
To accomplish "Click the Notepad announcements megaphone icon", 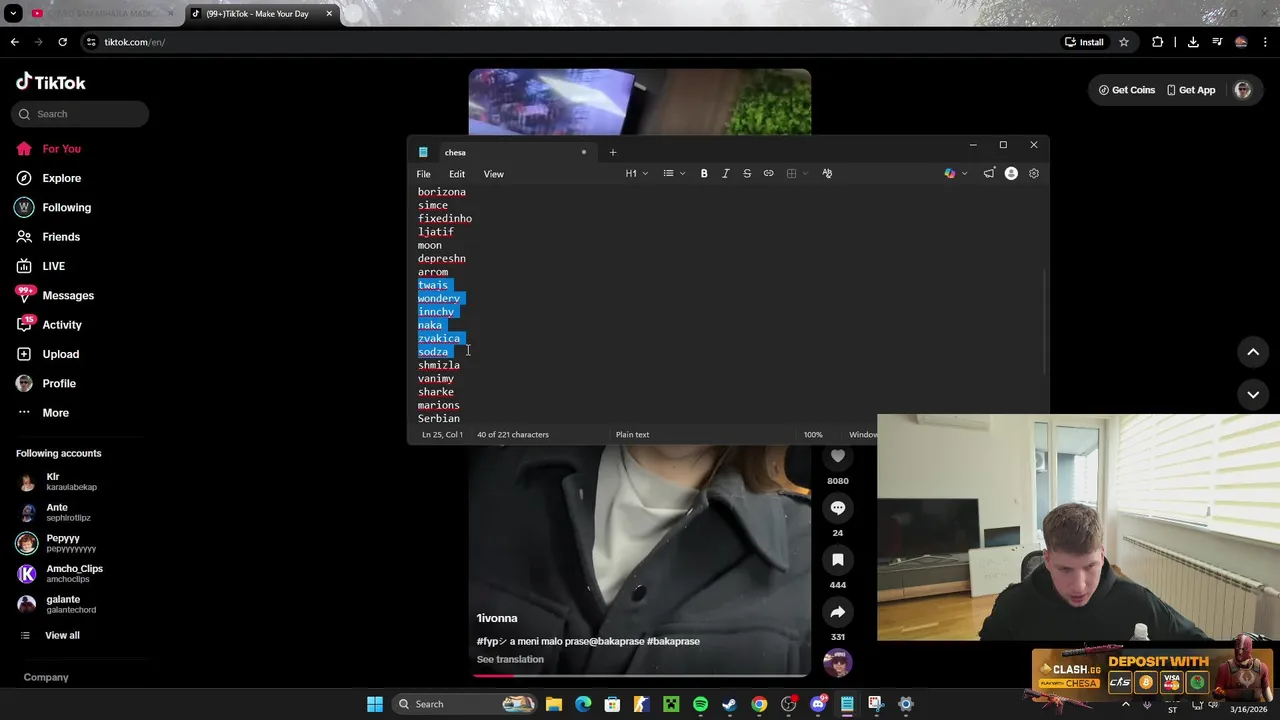I will pos(989,174).
